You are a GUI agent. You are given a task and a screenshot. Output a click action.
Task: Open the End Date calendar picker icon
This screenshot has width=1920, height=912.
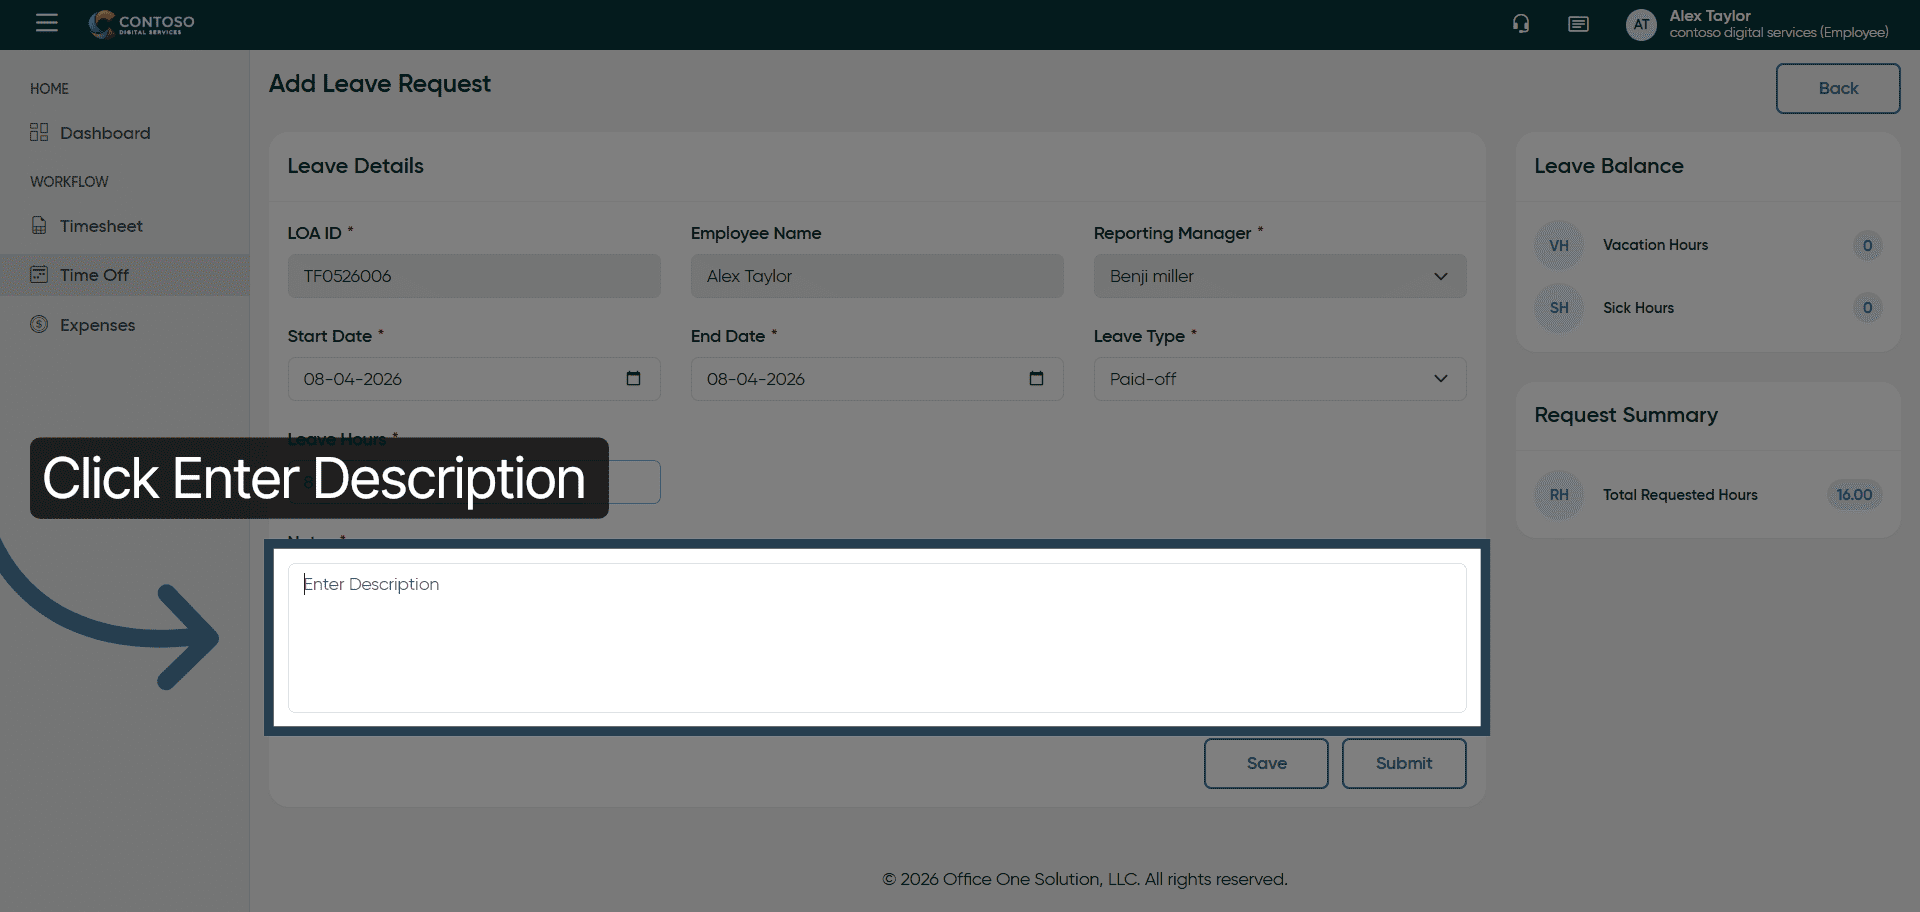tap(1036, 378)
